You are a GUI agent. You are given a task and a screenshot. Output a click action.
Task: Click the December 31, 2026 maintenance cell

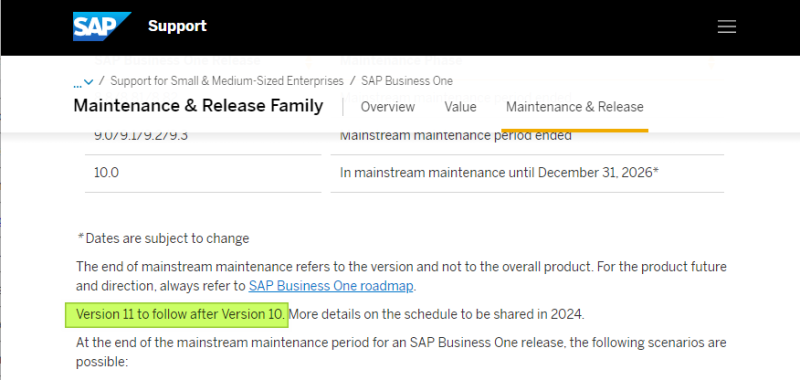527,173
